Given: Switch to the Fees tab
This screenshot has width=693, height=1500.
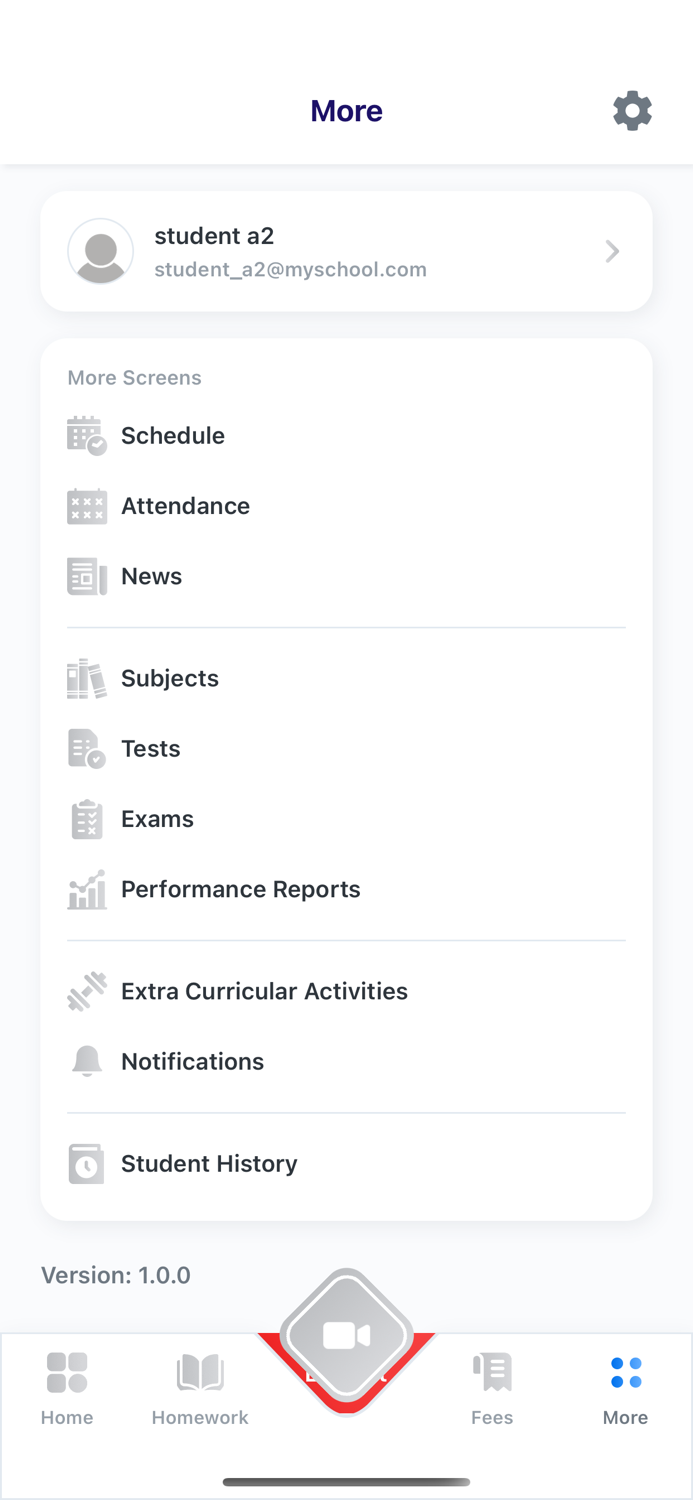Looking at the screenshot, I should 492,1388.
